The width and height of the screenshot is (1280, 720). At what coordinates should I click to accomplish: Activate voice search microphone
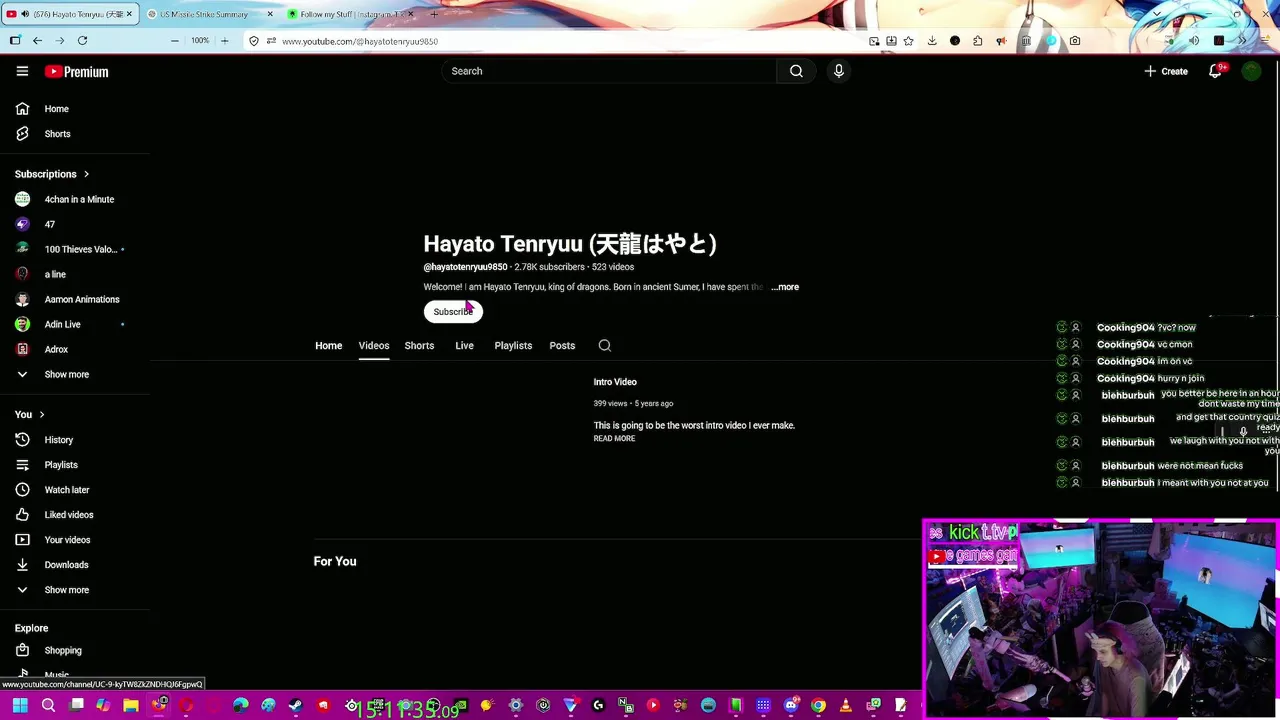tap(839, 71)
